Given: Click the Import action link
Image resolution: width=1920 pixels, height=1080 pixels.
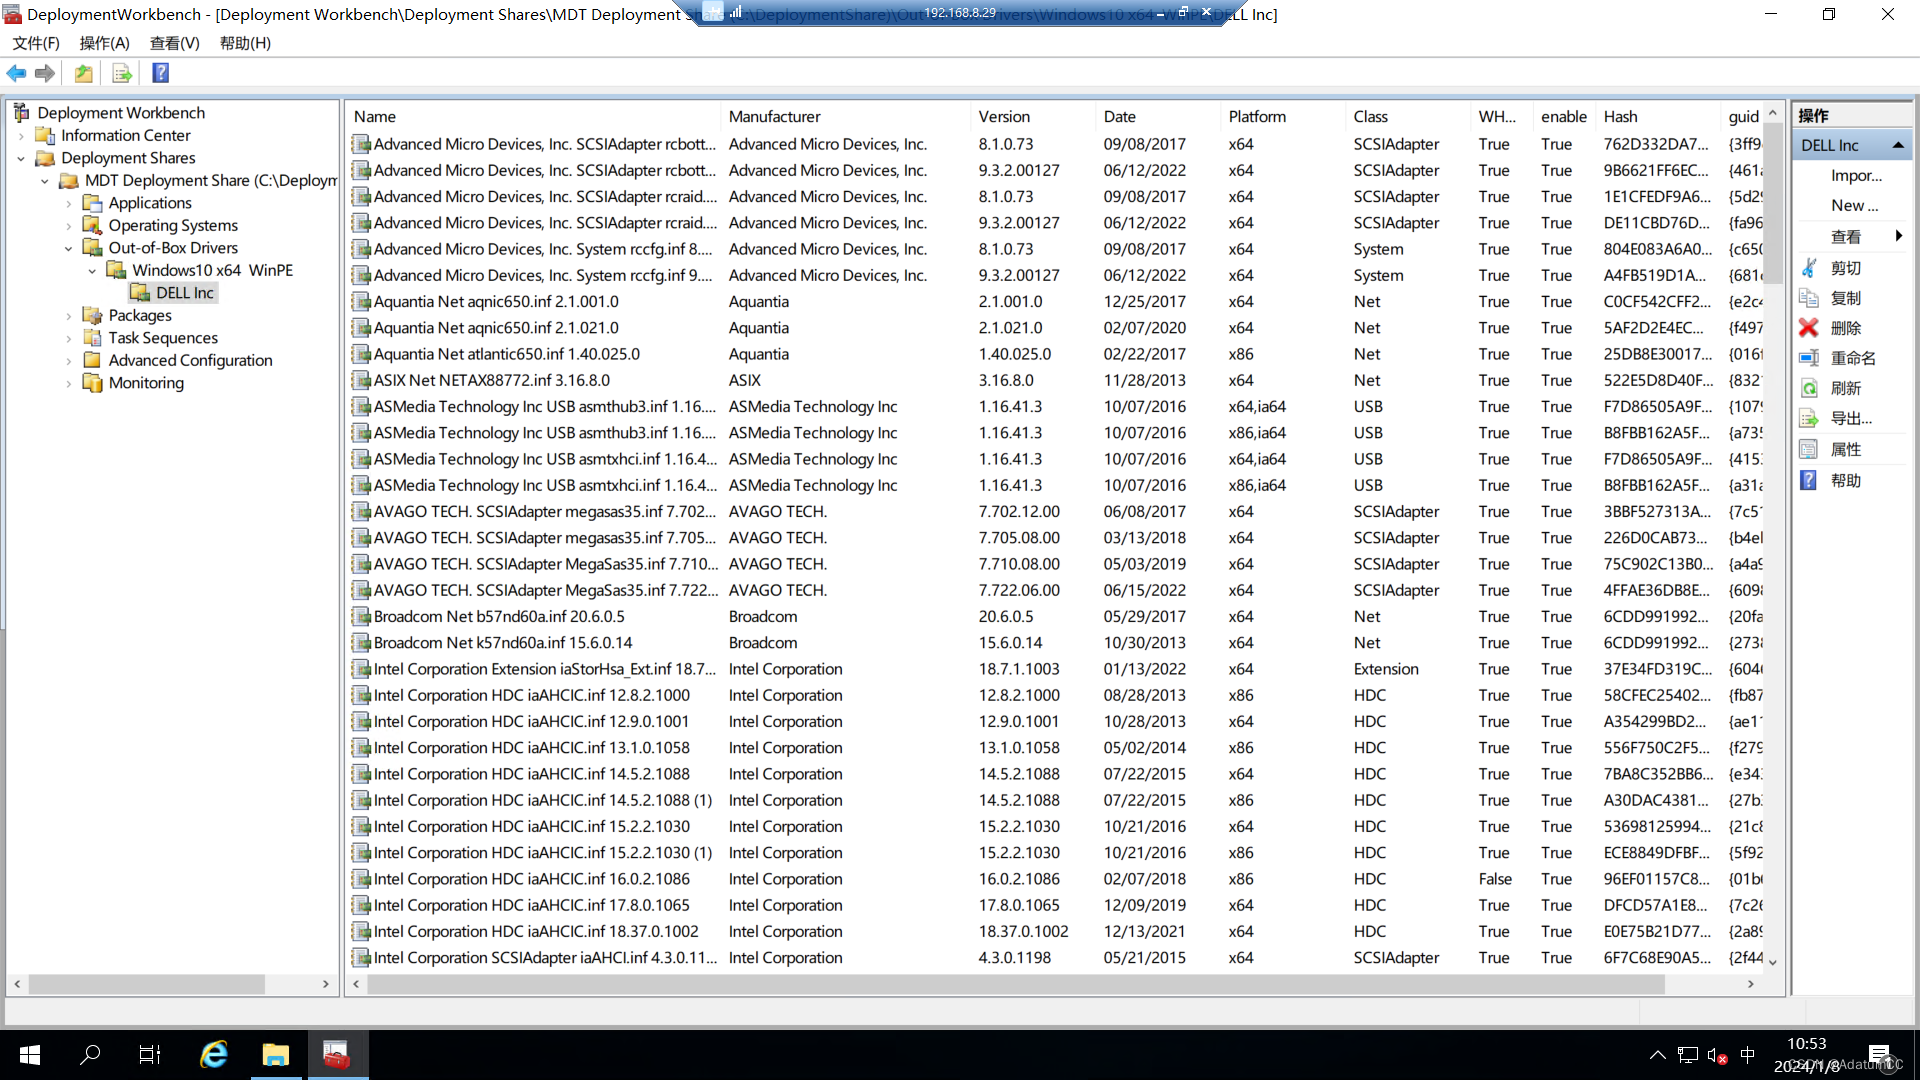Looking at the screenshot, I should [x=1856, y=175].
